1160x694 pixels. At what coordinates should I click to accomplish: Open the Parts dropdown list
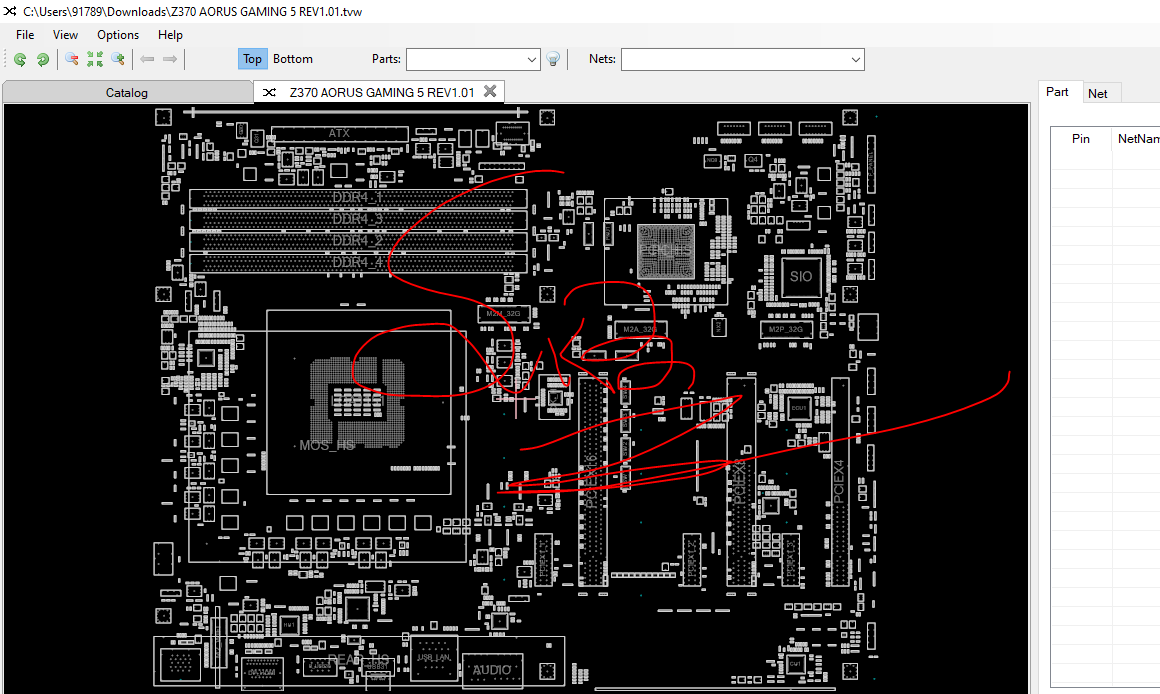click(532, 59)
